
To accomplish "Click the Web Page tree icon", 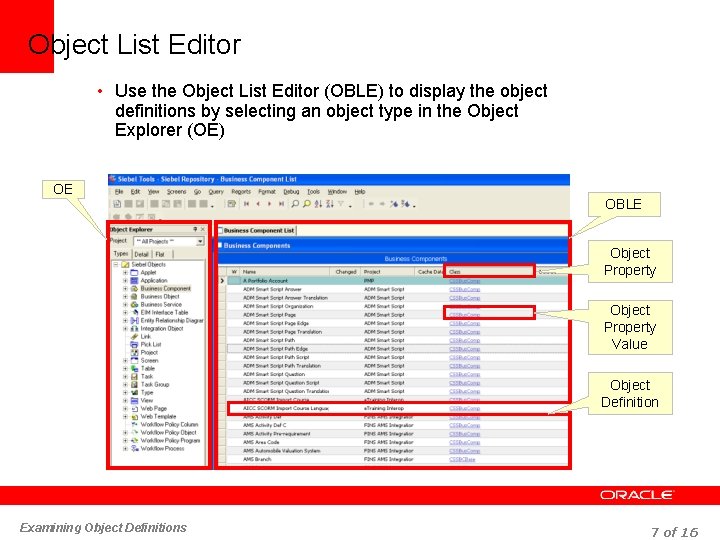I will coord(134,408).
